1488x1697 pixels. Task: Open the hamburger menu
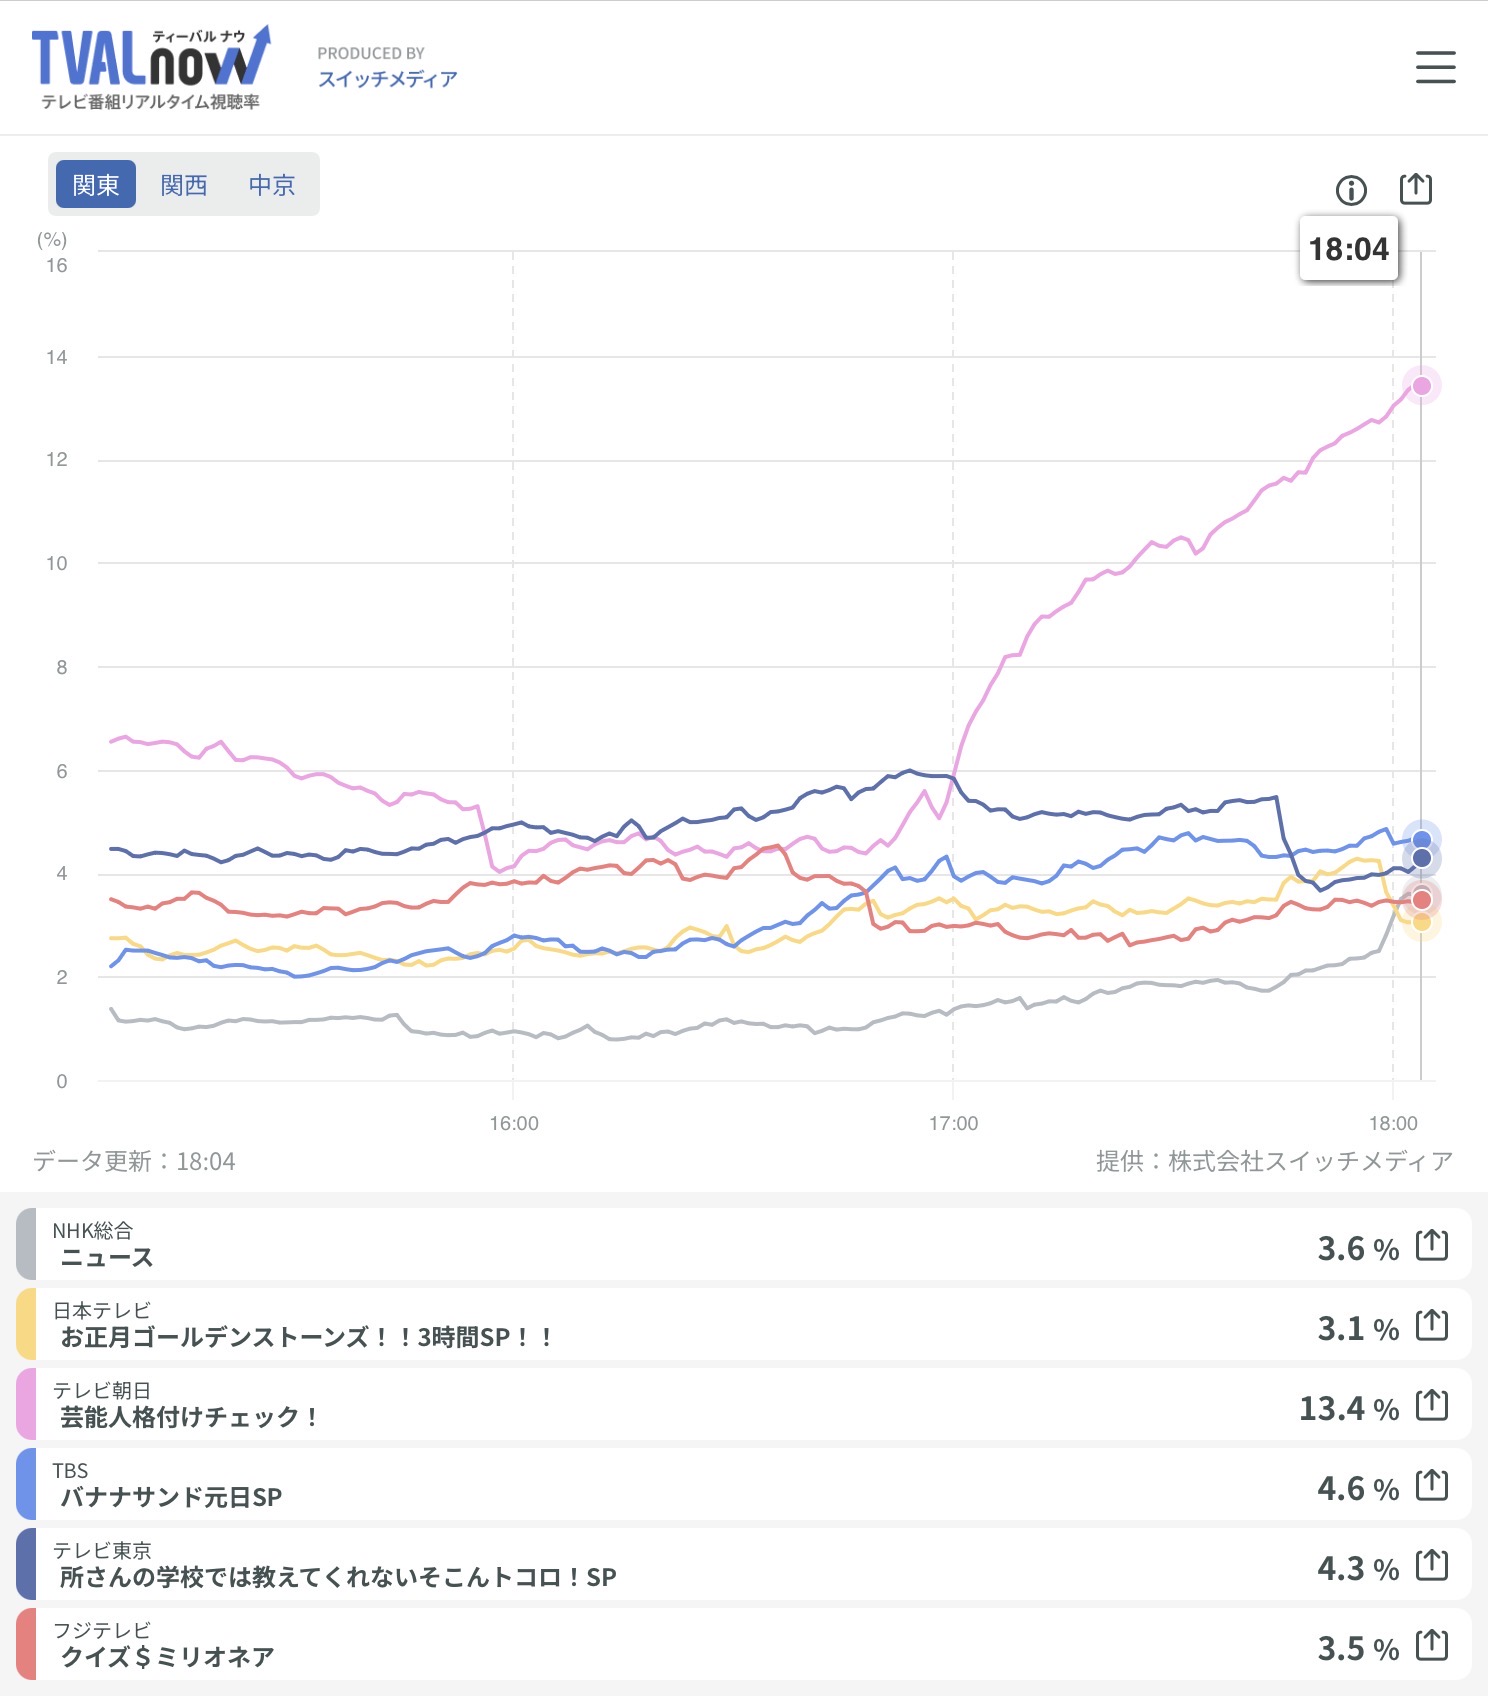click(1435, 67)
